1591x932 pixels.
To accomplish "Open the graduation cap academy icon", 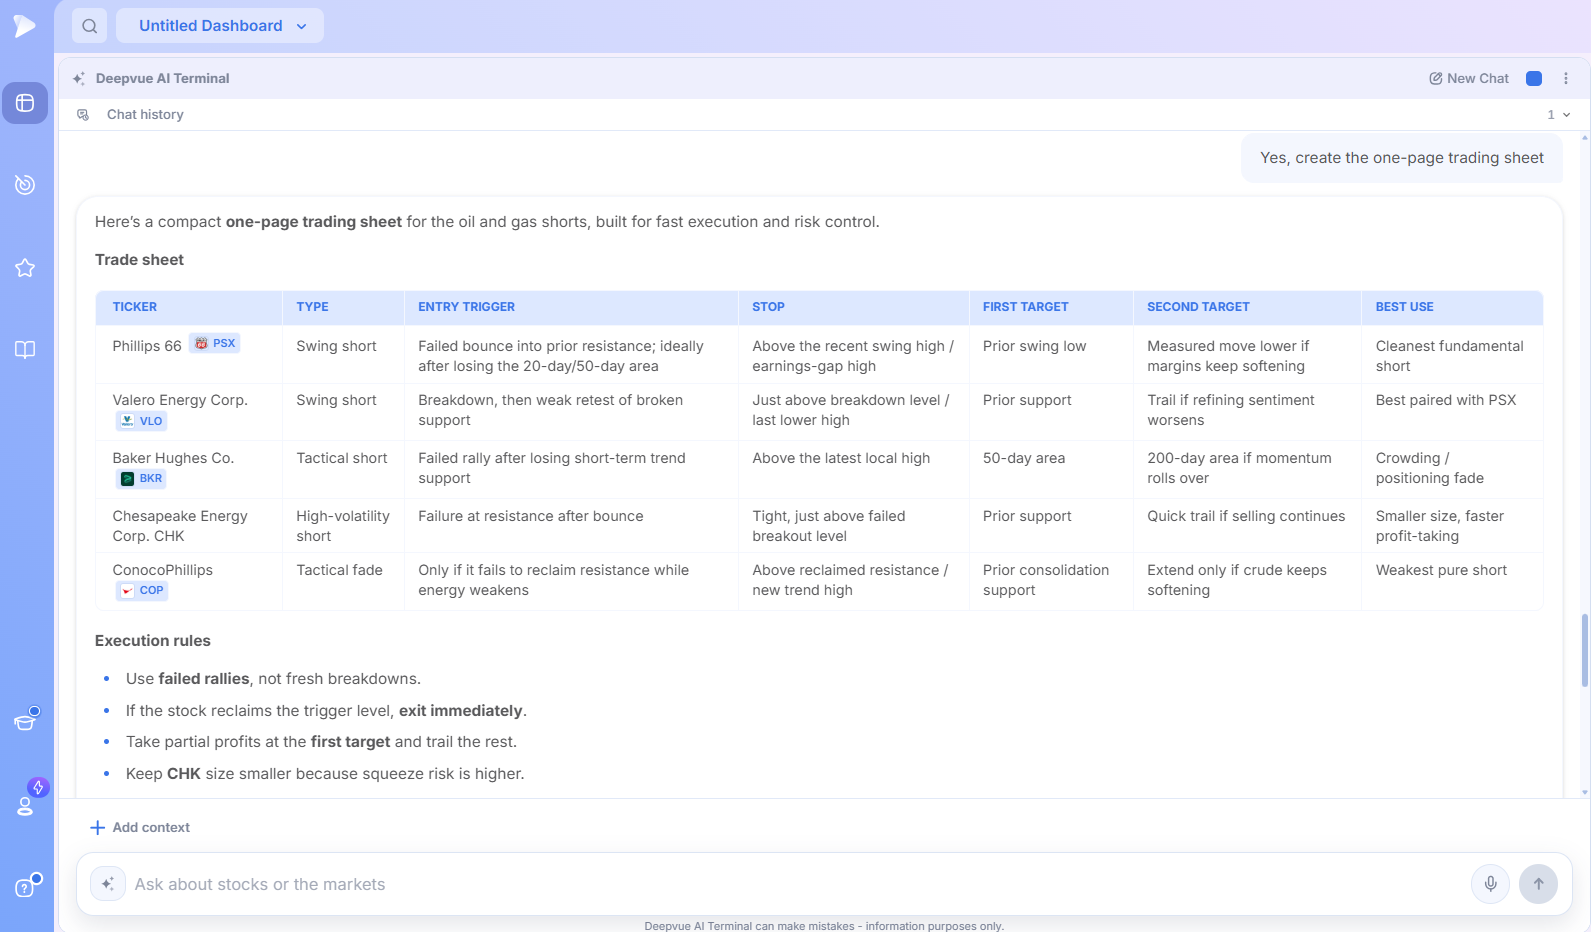I will (x=25, y=720).
